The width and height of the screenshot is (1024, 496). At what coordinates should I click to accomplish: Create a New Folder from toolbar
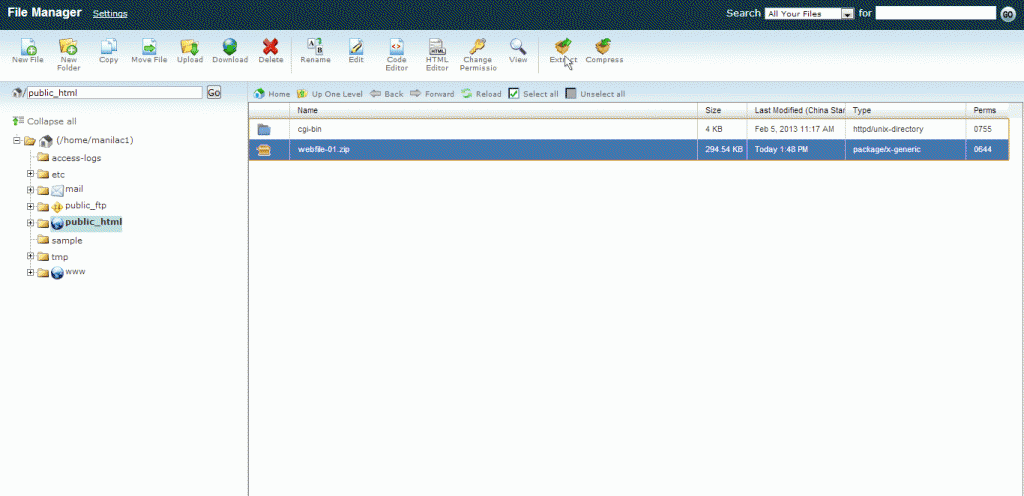point(68,47)
